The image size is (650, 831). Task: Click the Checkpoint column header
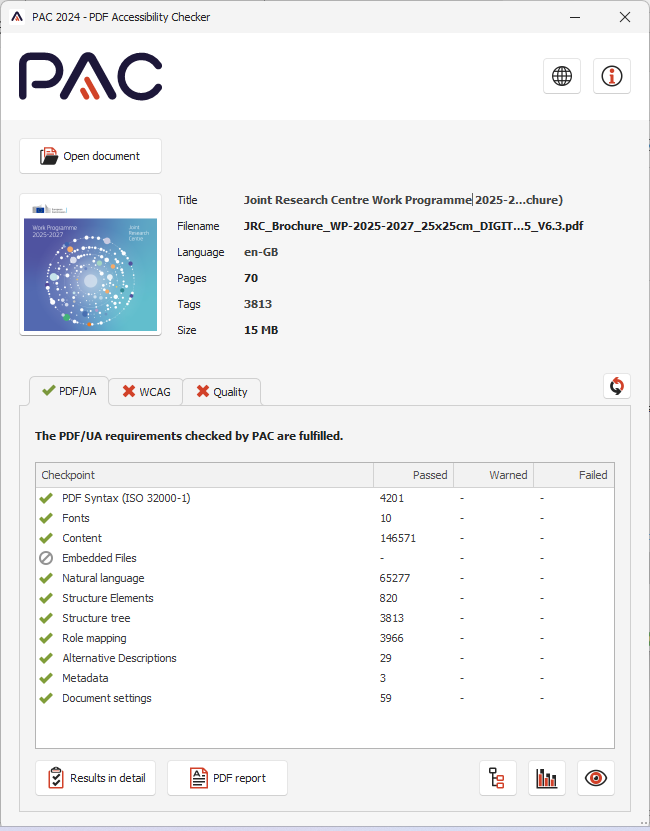point(204,475)
